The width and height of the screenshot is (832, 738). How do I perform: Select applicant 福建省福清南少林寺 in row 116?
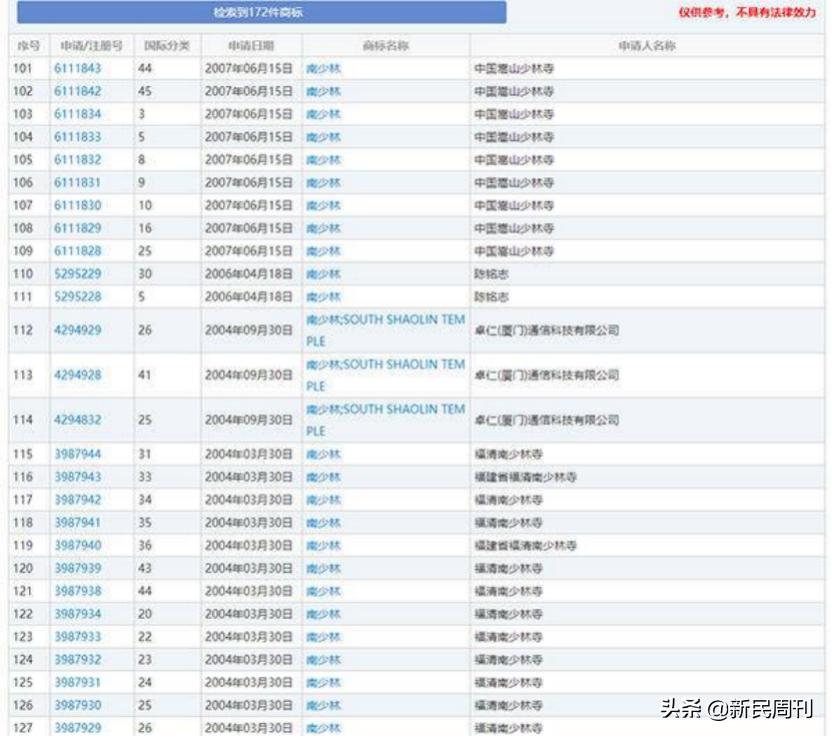click(x=525, y=477)
